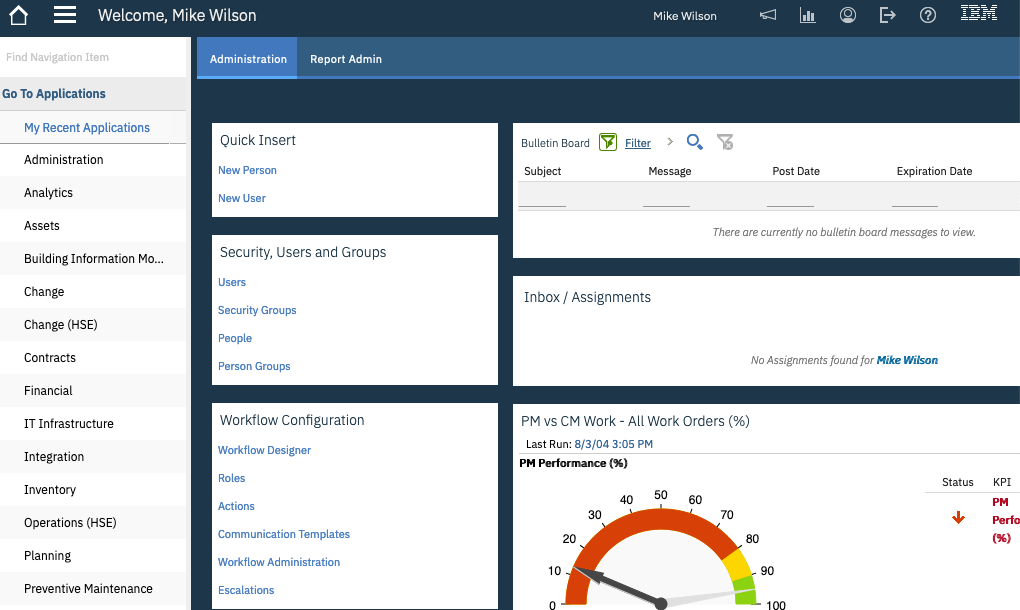Click the Mike Wilson link in Inbox

tap(907, 360)
